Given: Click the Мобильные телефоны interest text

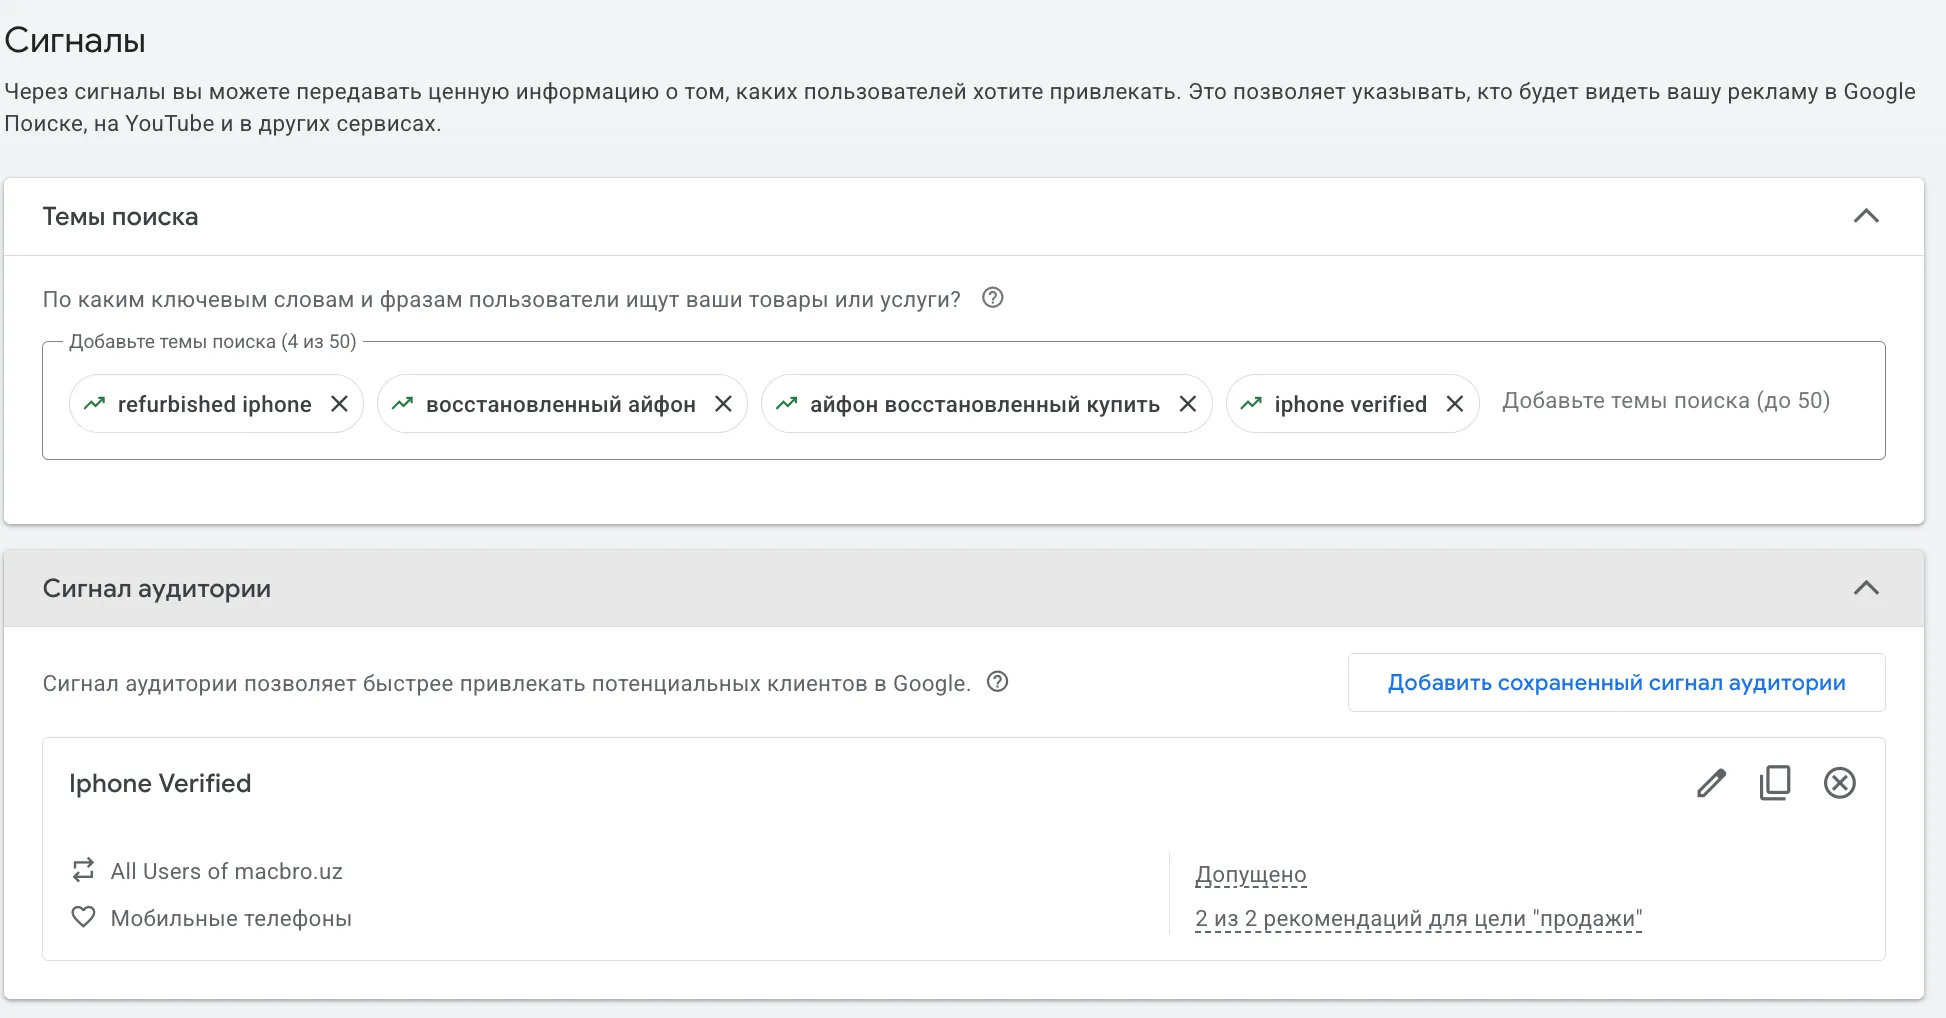Looking at the screenshot, I should [x=231, y=918].
